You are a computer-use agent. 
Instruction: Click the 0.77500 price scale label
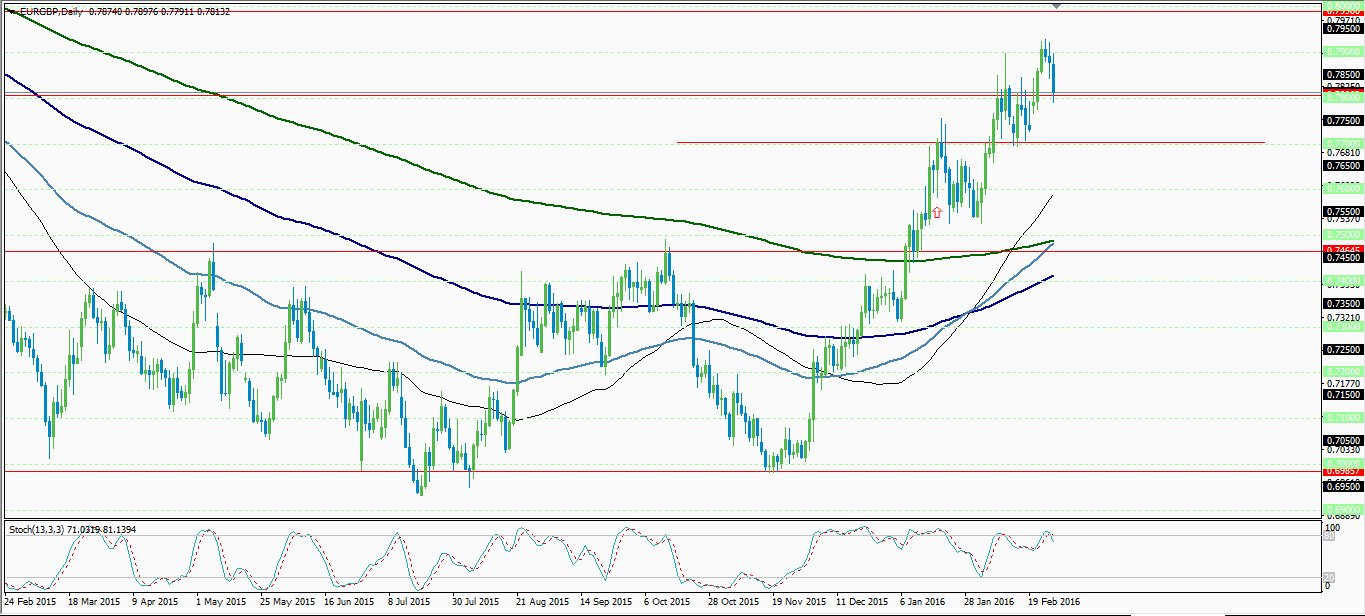(1341, 120)
